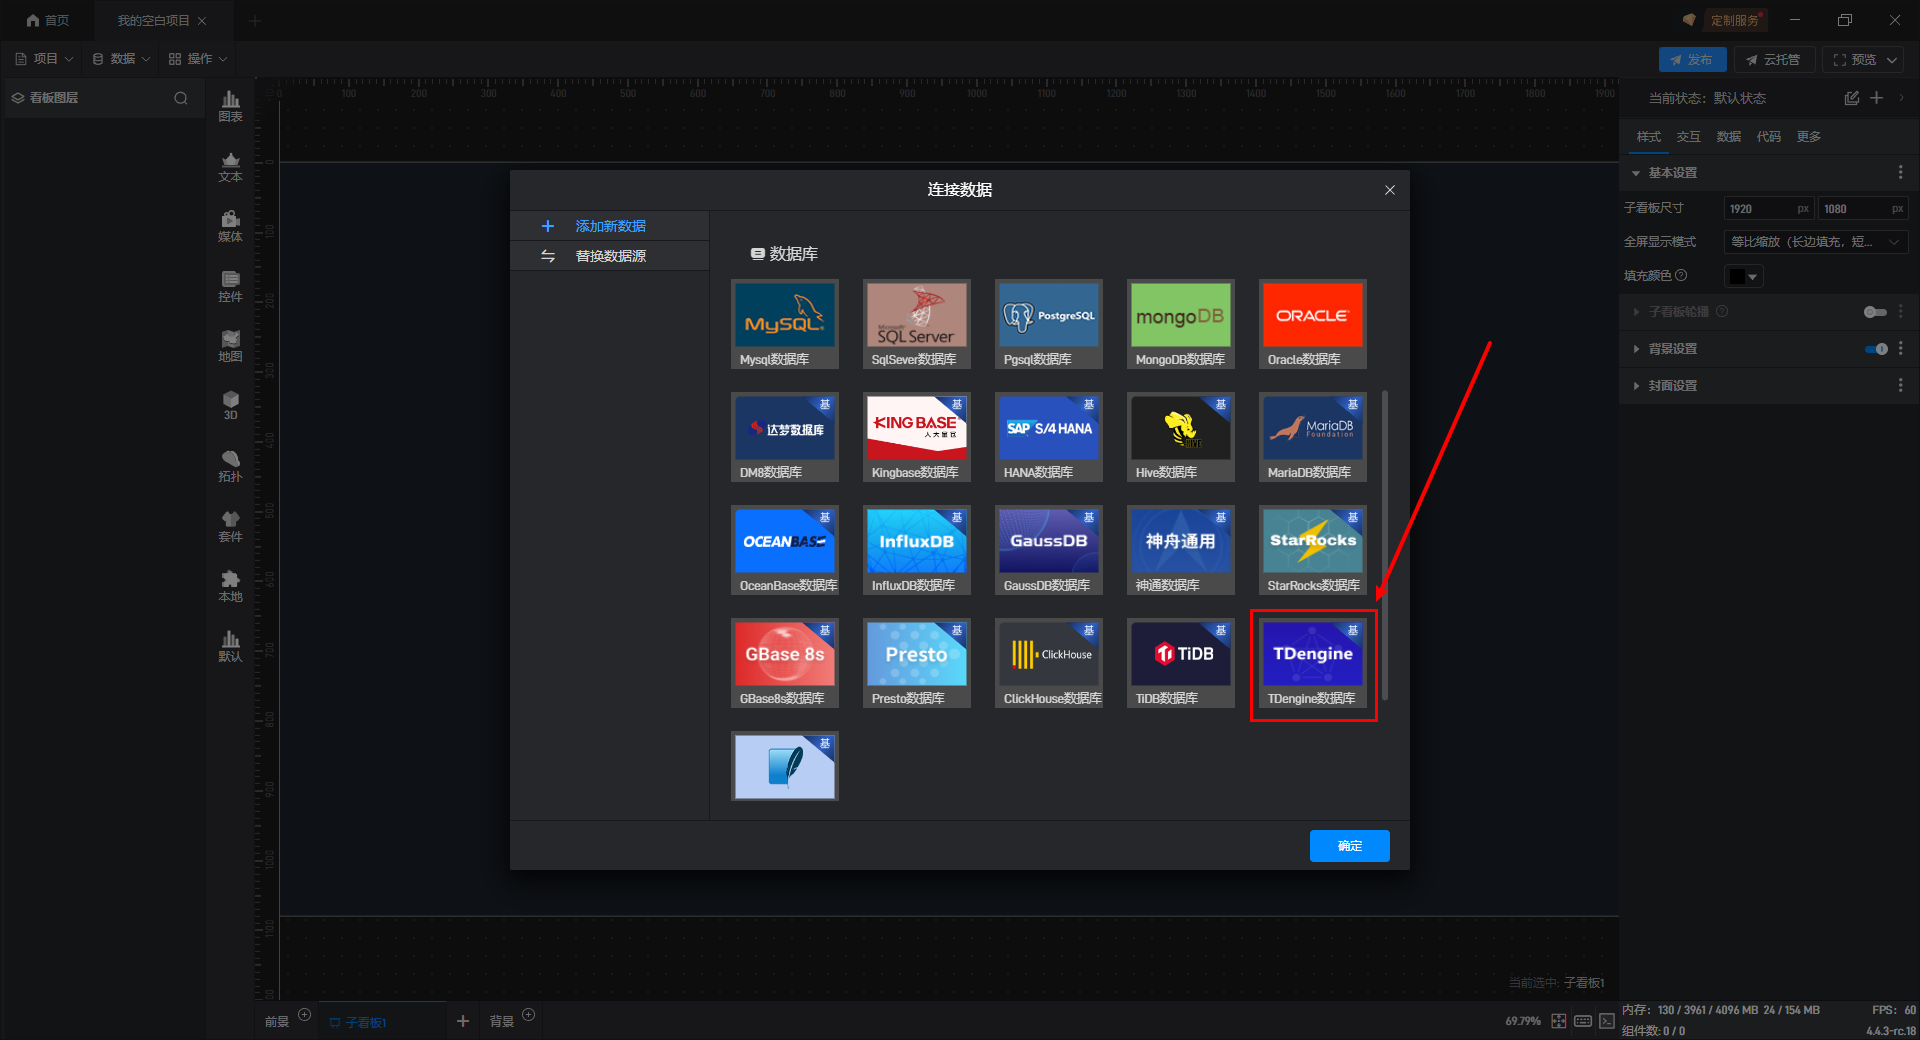Image resolution: width=1920 pixels, height=1040 pixels.
Task: Select the SAP HANA database icon
Action: 1049,437
